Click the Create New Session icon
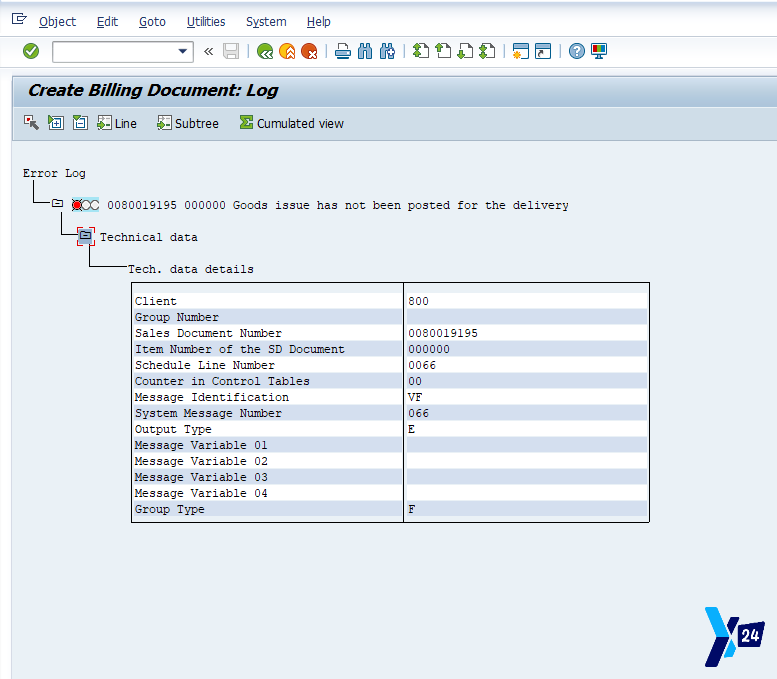The image size is (777, 679). click(520, 51)
